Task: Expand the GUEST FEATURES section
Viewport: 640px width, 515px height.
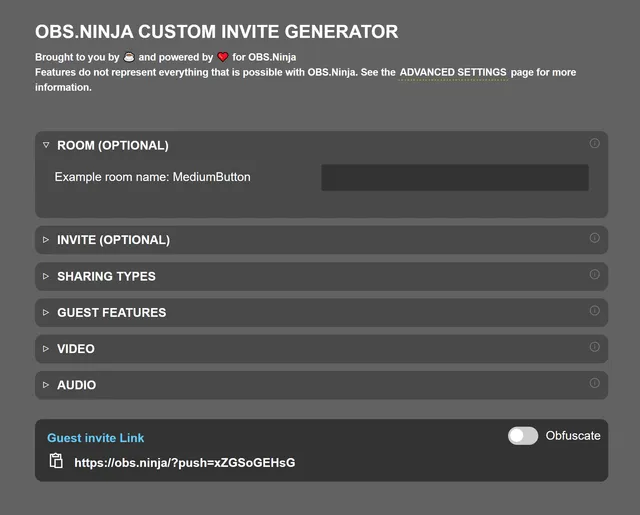Action: 111,312
